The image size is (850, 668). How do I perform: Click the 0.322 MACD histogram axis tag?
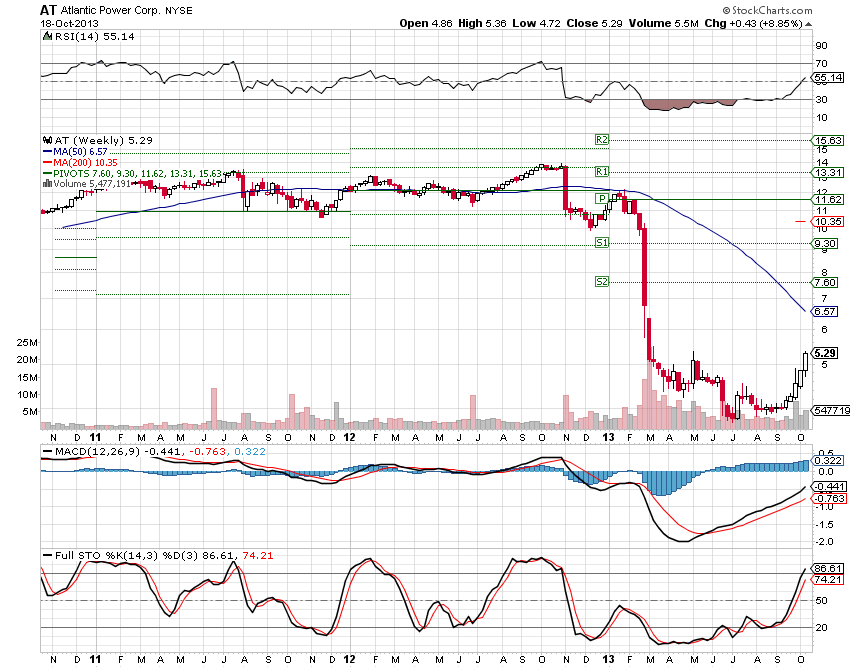click(x=829, y=461)
